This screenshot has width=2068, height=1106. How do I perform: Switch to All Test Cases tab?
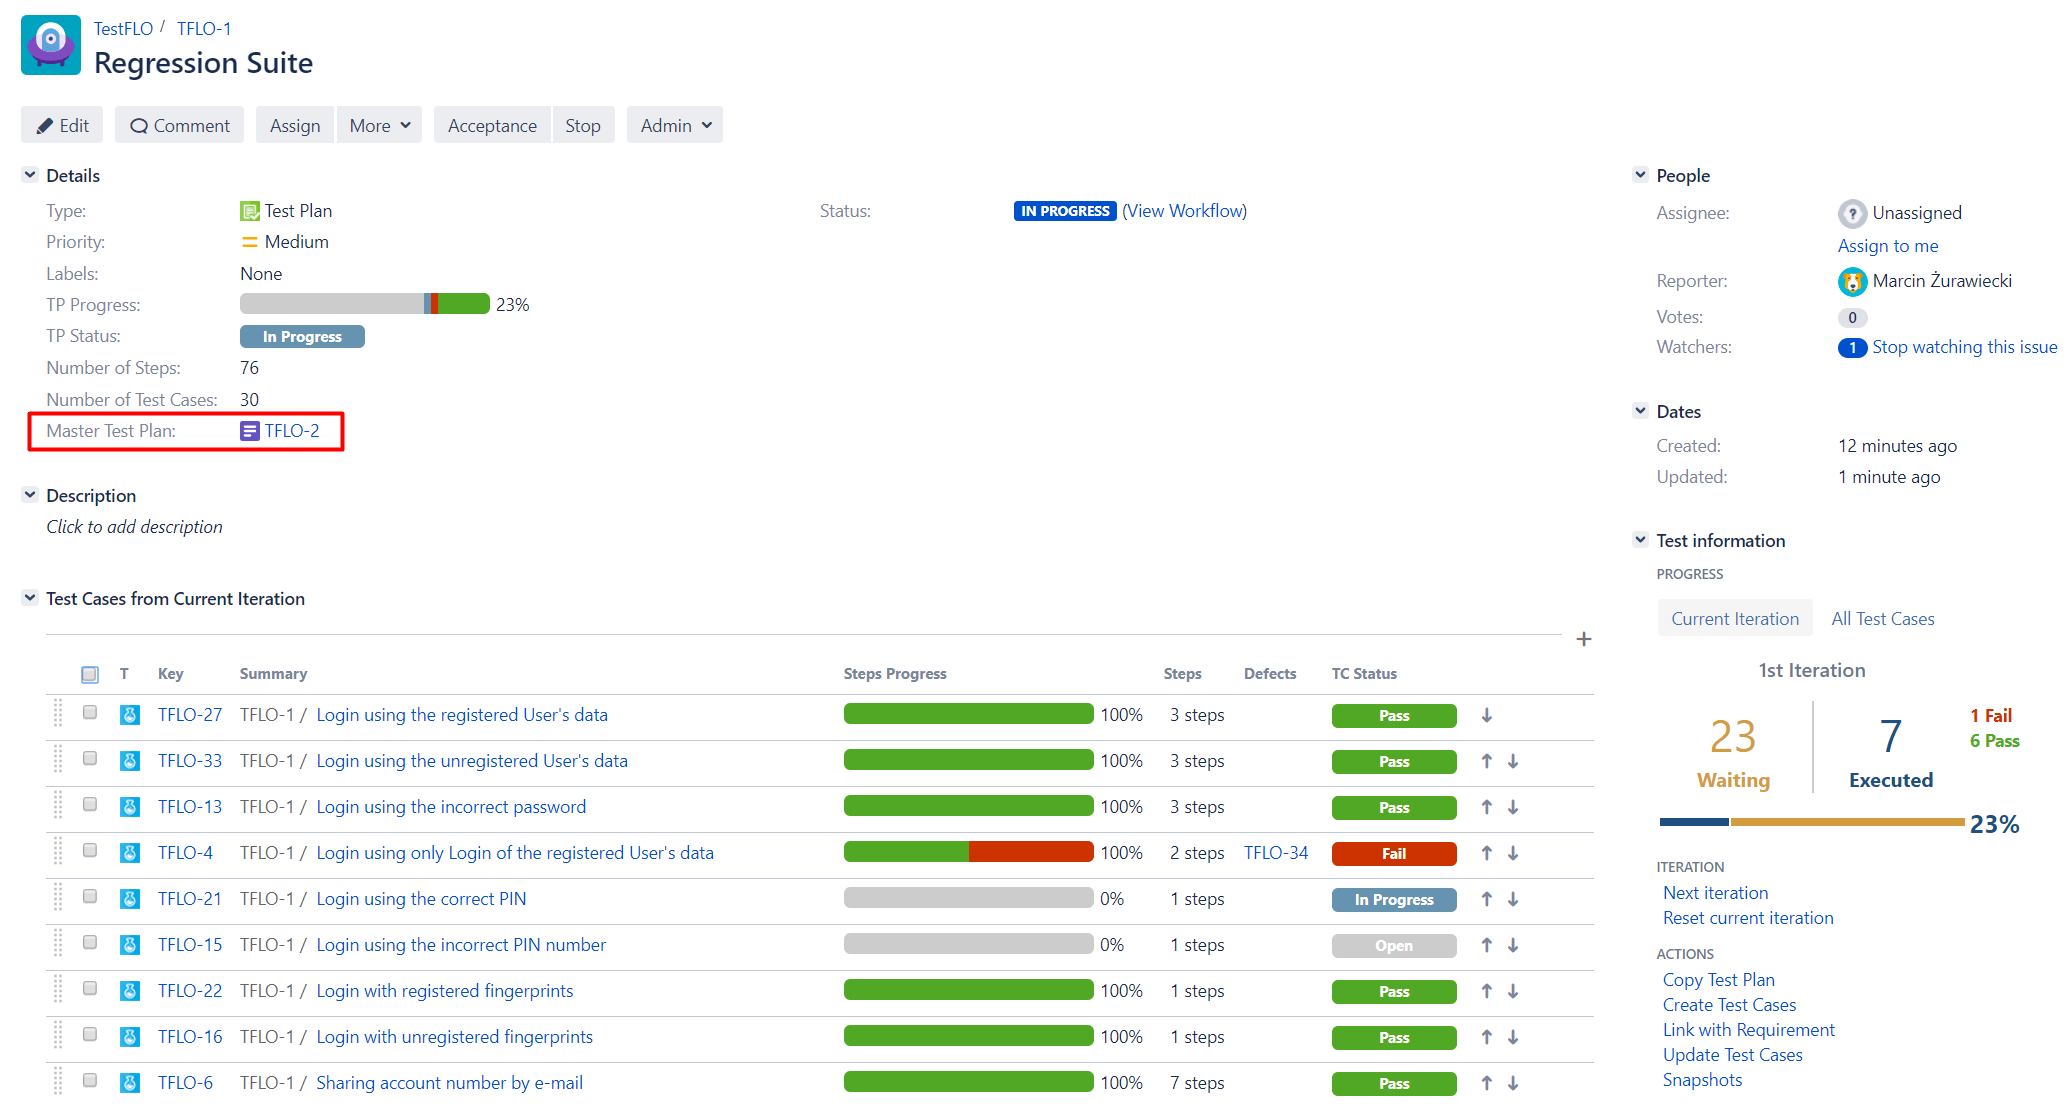[x=1882, y=619]
